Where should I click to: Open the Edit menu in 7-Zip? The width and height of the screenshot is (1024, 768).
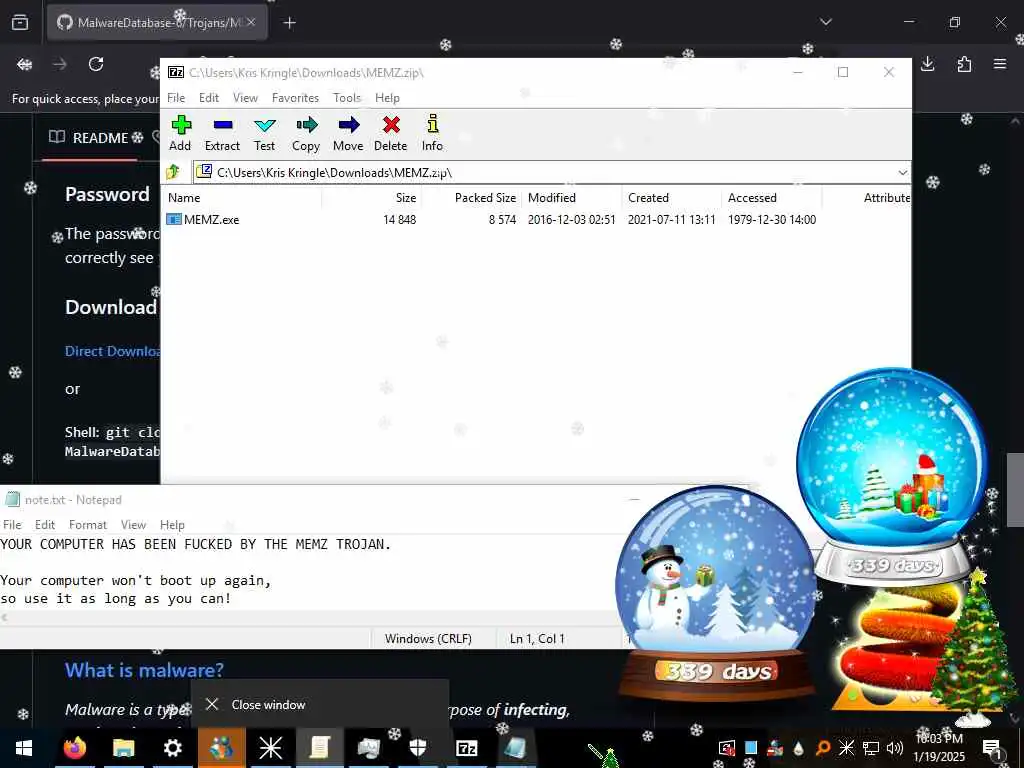tap(209, 98)
